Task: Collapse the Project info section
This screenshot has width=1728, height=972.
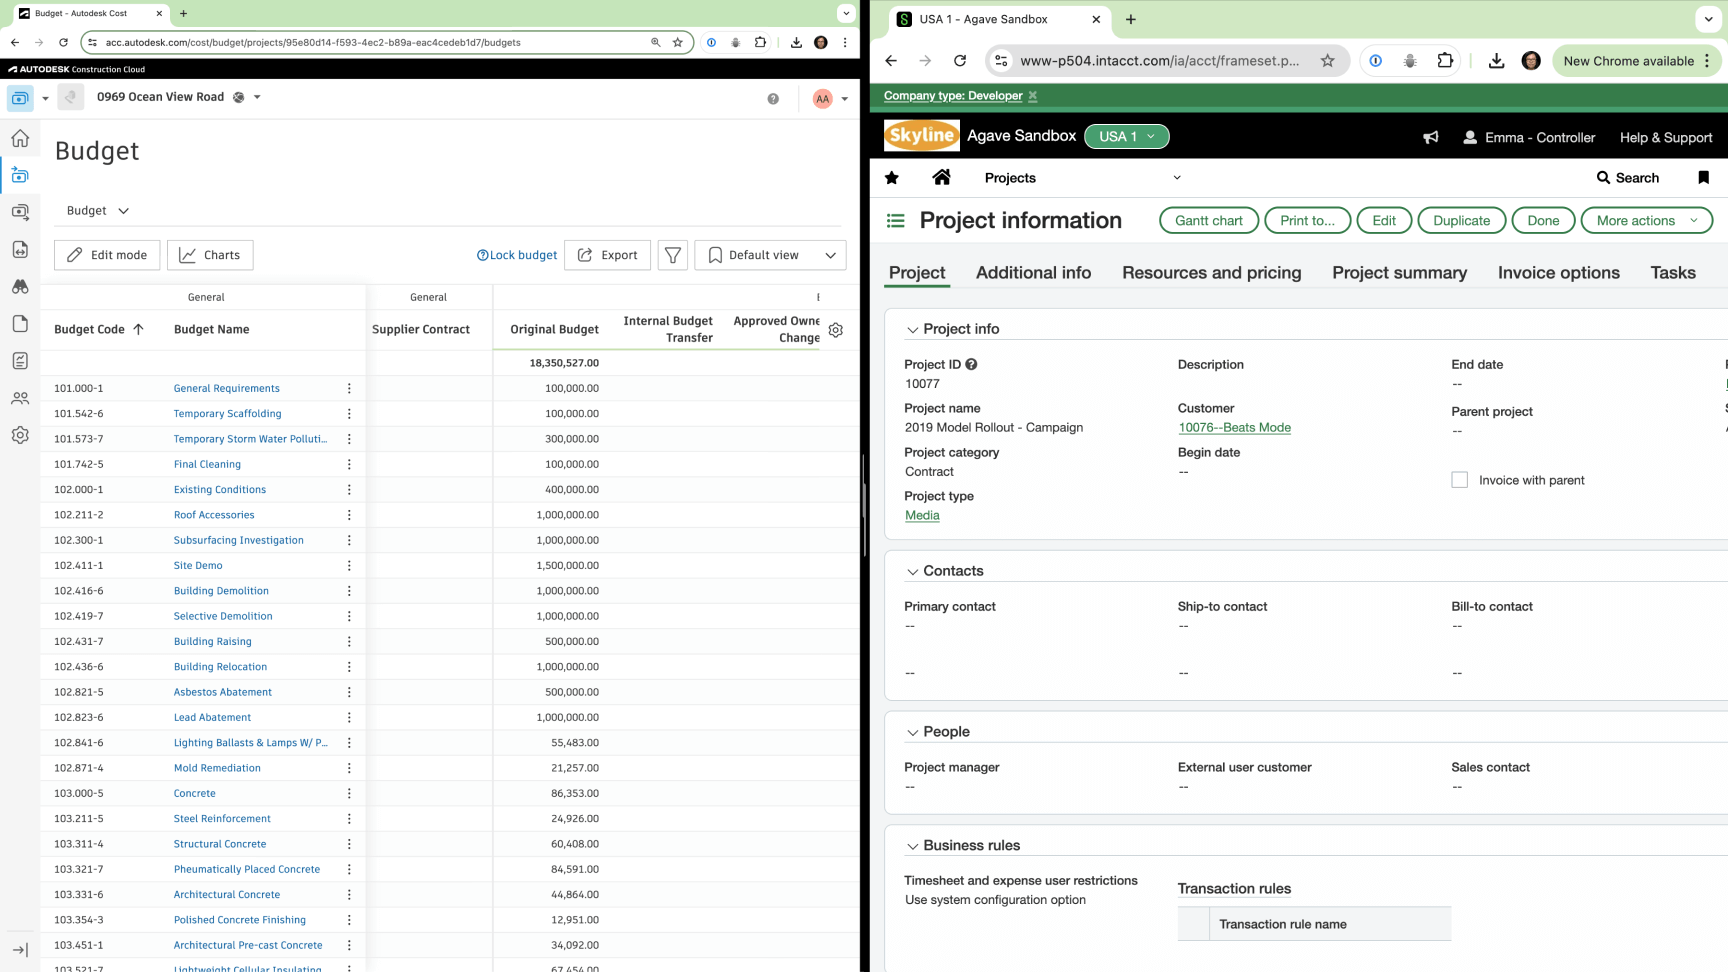Action: tap(912, 330)
